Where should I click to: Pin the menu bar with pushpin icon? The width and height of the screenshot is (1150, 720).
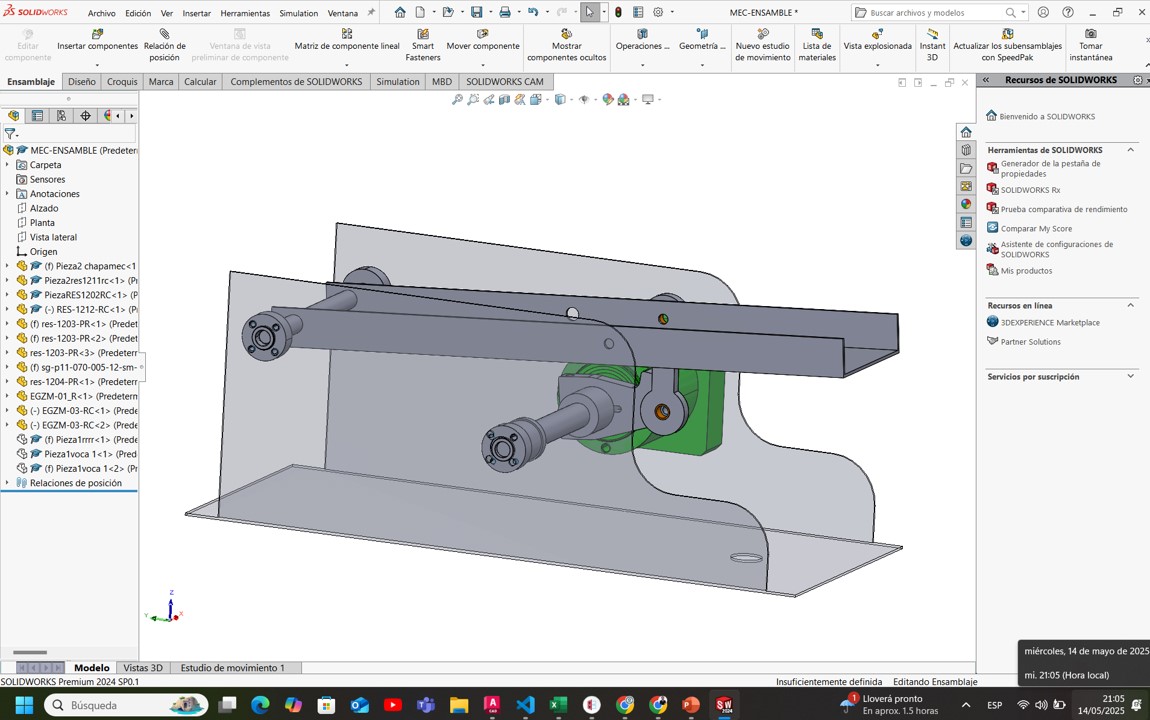[371, 12]
